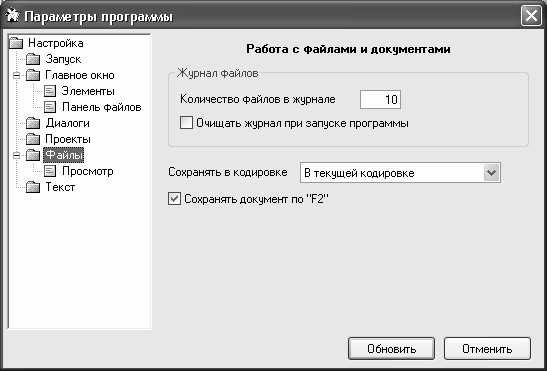This screenshot has width=547, height=371.
Task: Click the application icon in title bar
Action: click(x=12, y=16)
